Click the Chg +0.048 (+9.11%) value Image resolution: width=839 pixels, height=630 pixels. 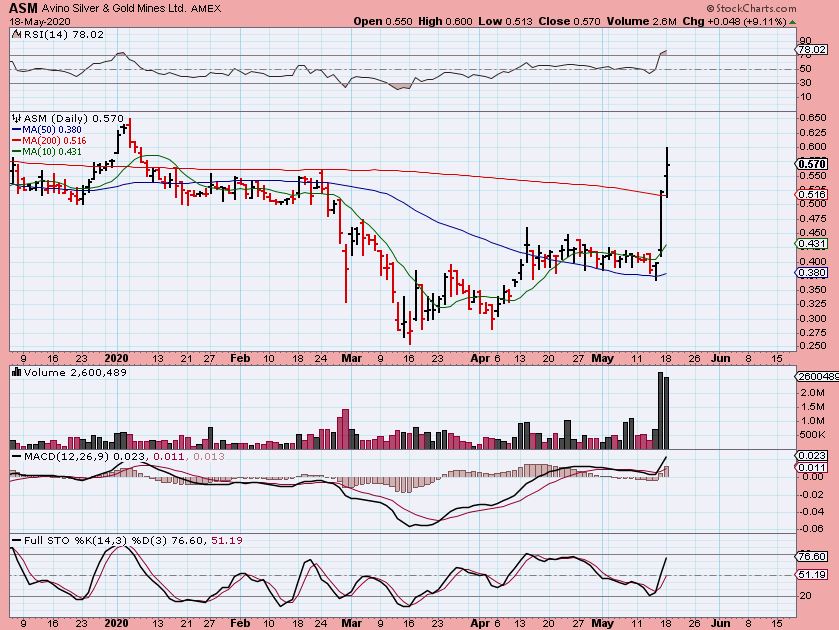click(735, 21)
